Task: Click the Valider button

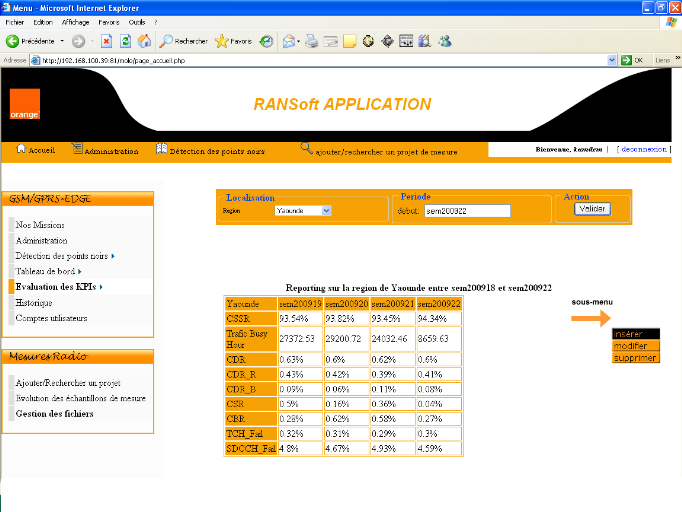Action: tap(592, 209)
